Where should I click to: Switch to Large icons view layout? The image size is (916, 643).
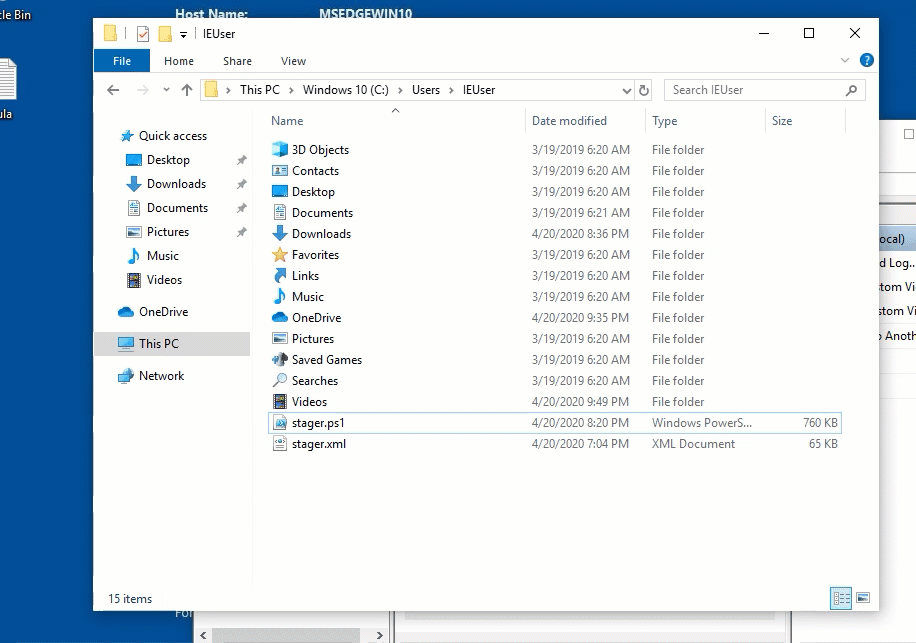point(863,598)
